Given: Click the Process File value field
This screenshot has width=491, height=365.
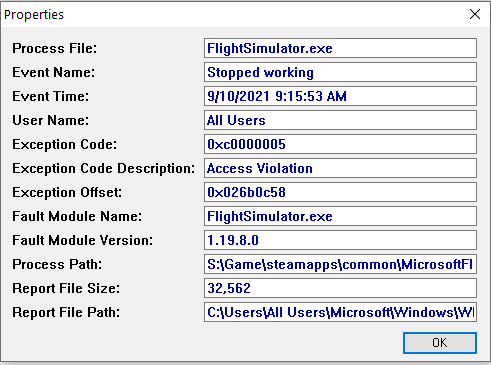Looking at the screenshot, I should [340, 48].
